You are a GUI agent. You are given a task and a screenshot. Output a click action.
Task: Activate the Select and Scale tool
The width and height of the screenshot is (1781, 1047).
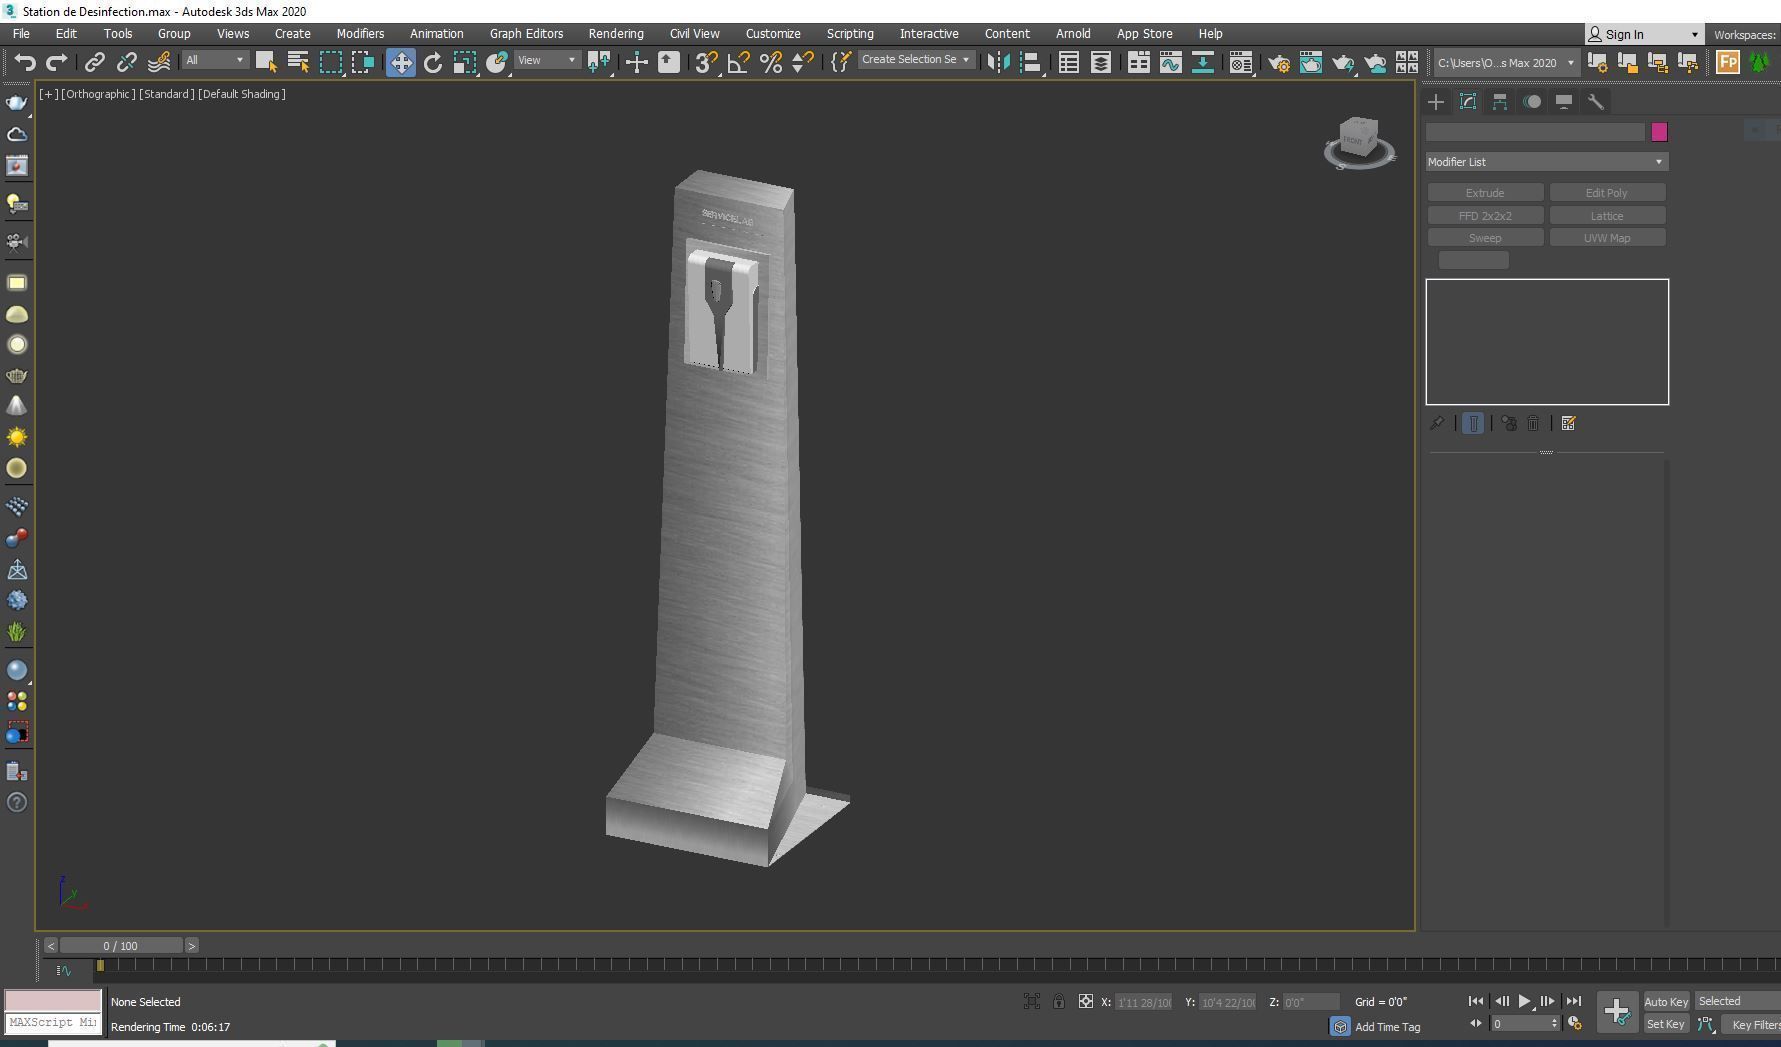coord(465,62)
